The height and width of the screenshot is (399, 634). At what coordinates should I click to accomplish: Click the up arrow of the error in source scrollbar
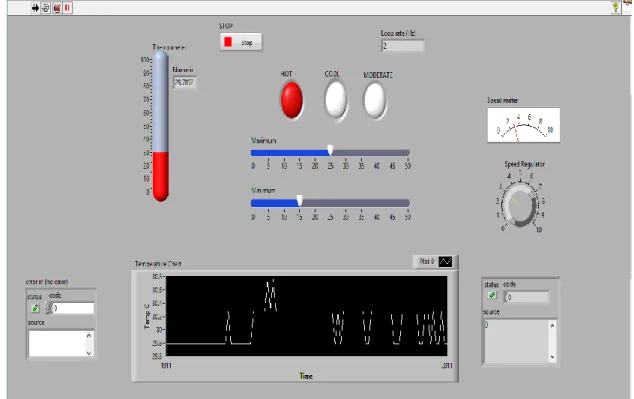pyautogui.click(x=89, y=336)
